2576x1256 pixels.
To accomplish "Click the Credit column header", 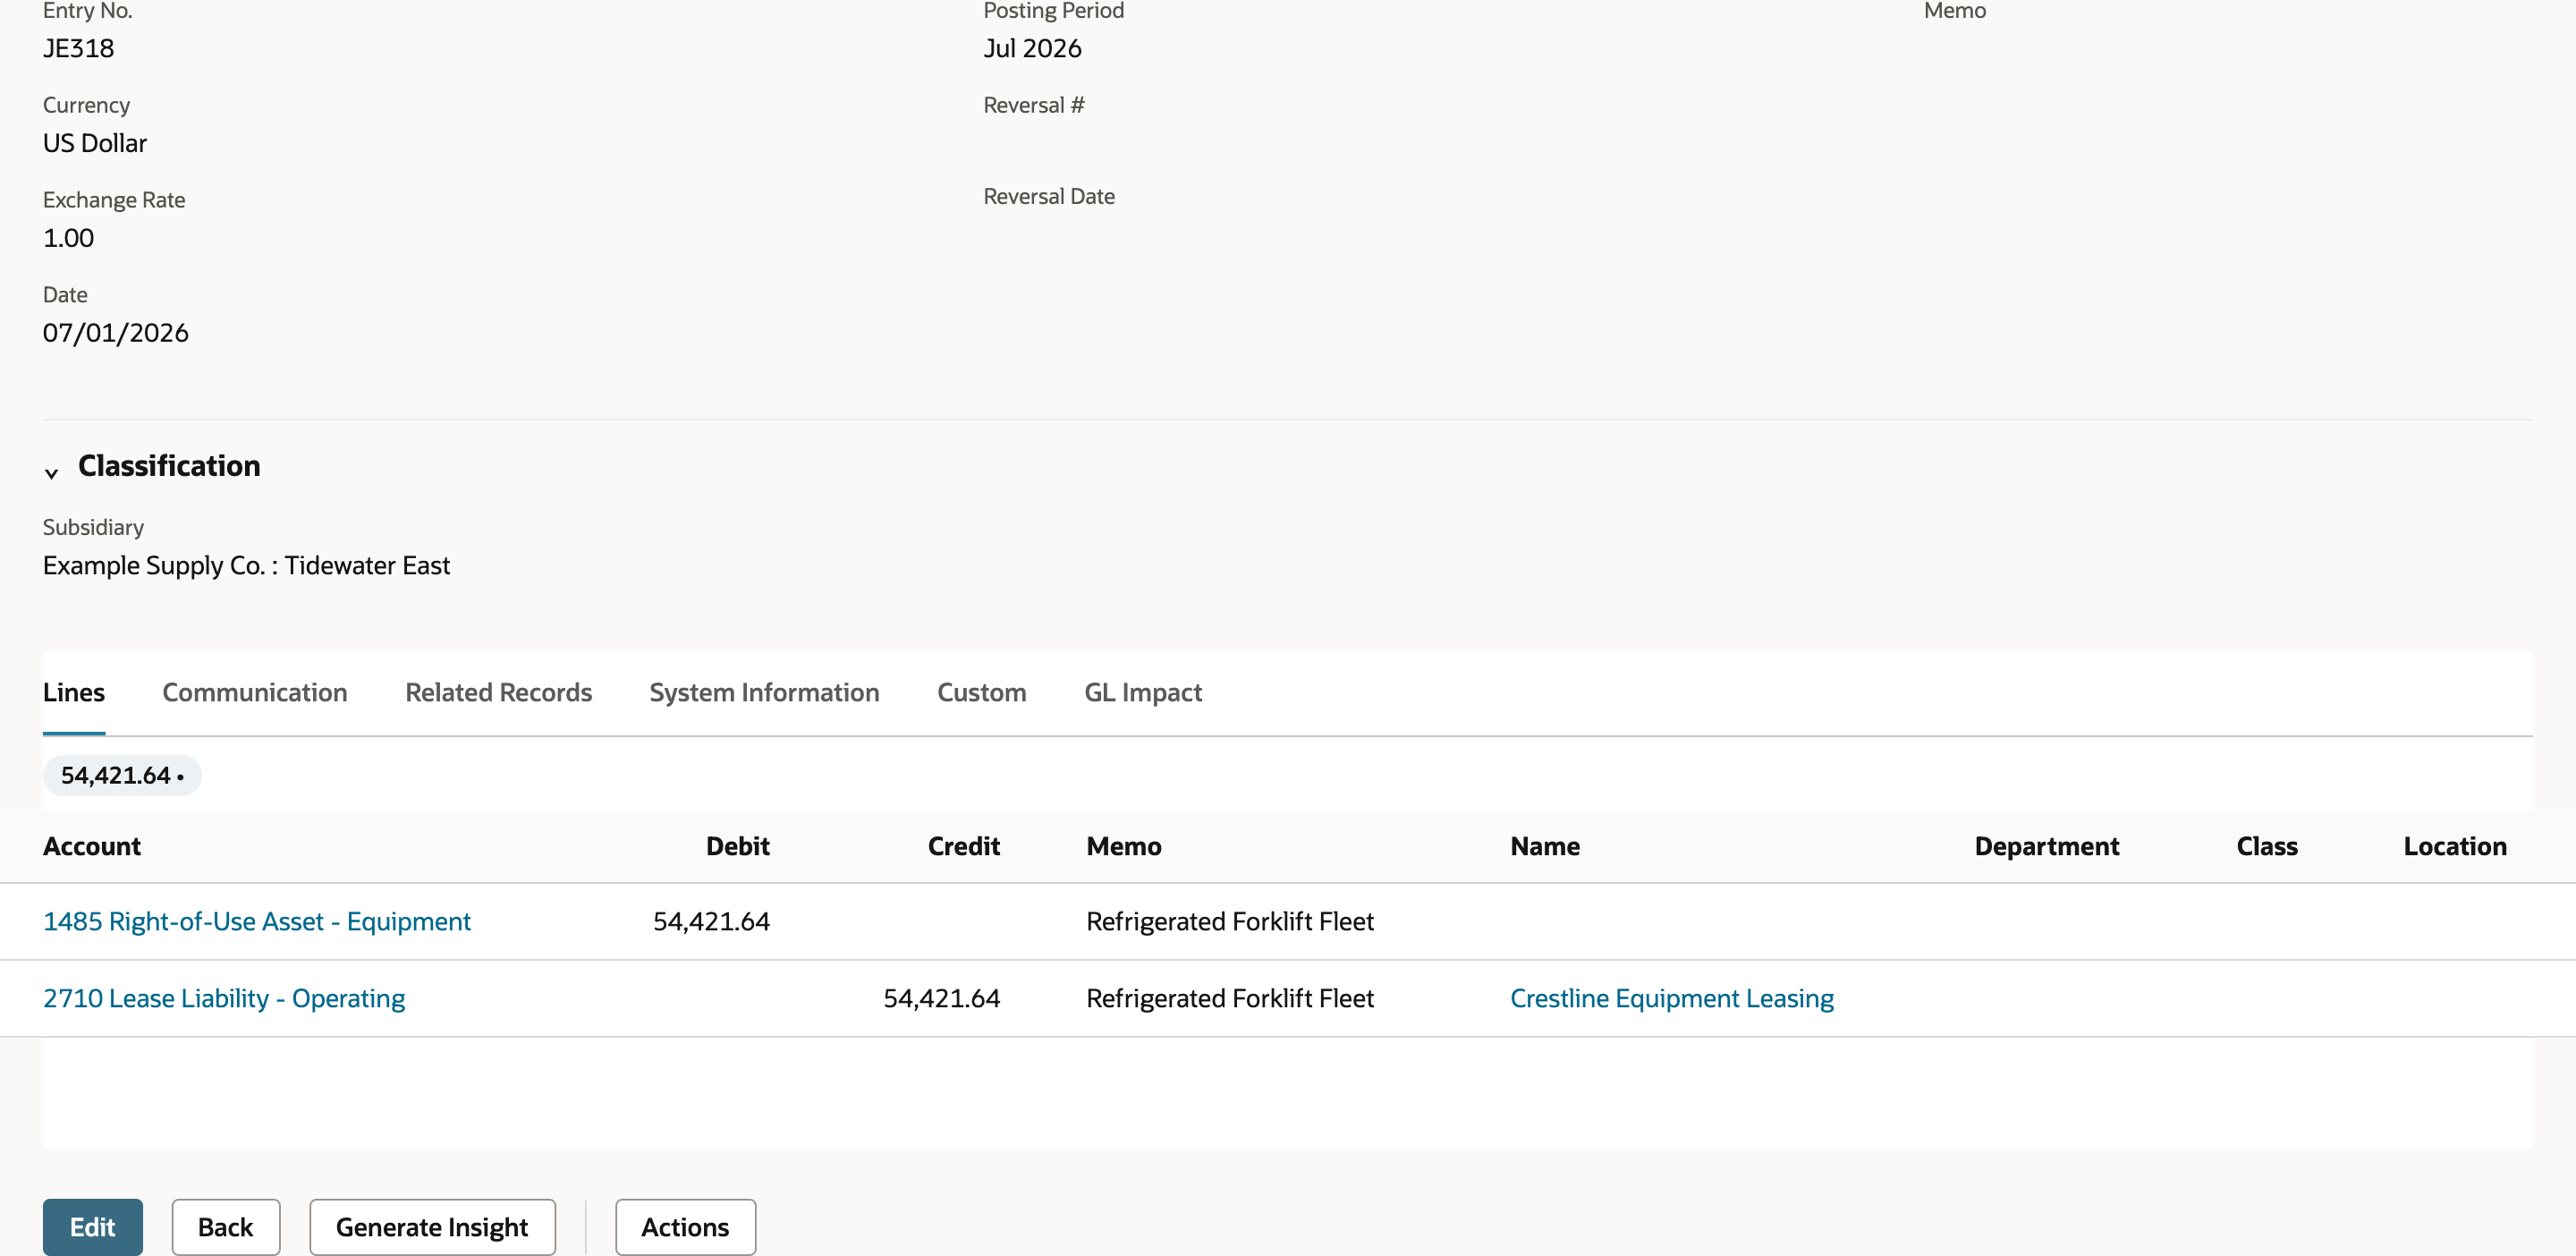I will tap(964, 846).
